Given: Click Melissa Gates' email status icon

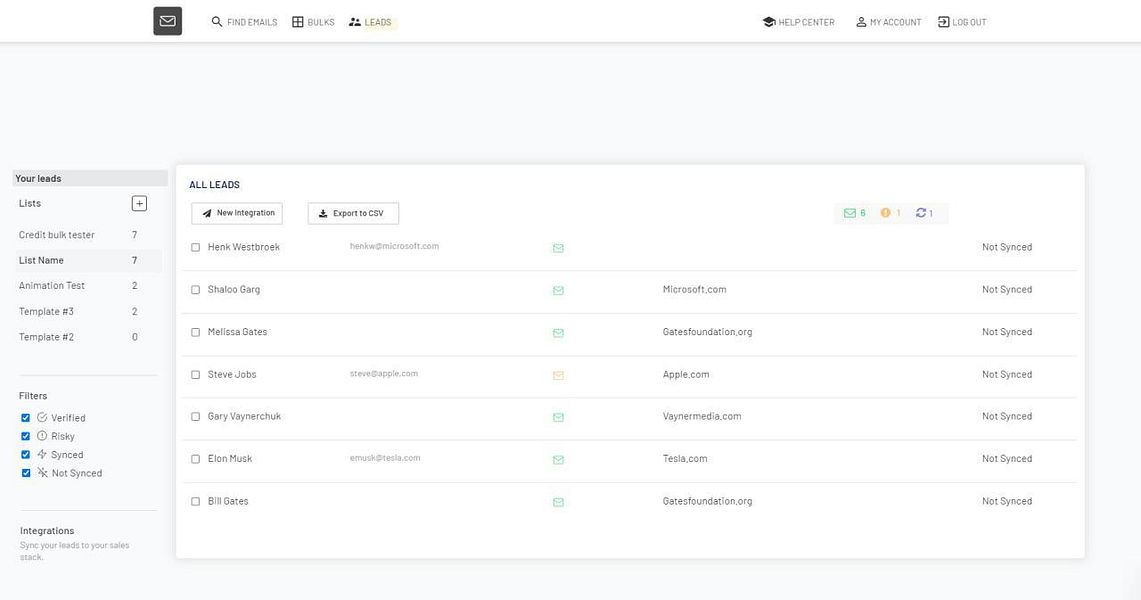Looking at the screenshot, I should pyautogui.click(x=558, y=333).
